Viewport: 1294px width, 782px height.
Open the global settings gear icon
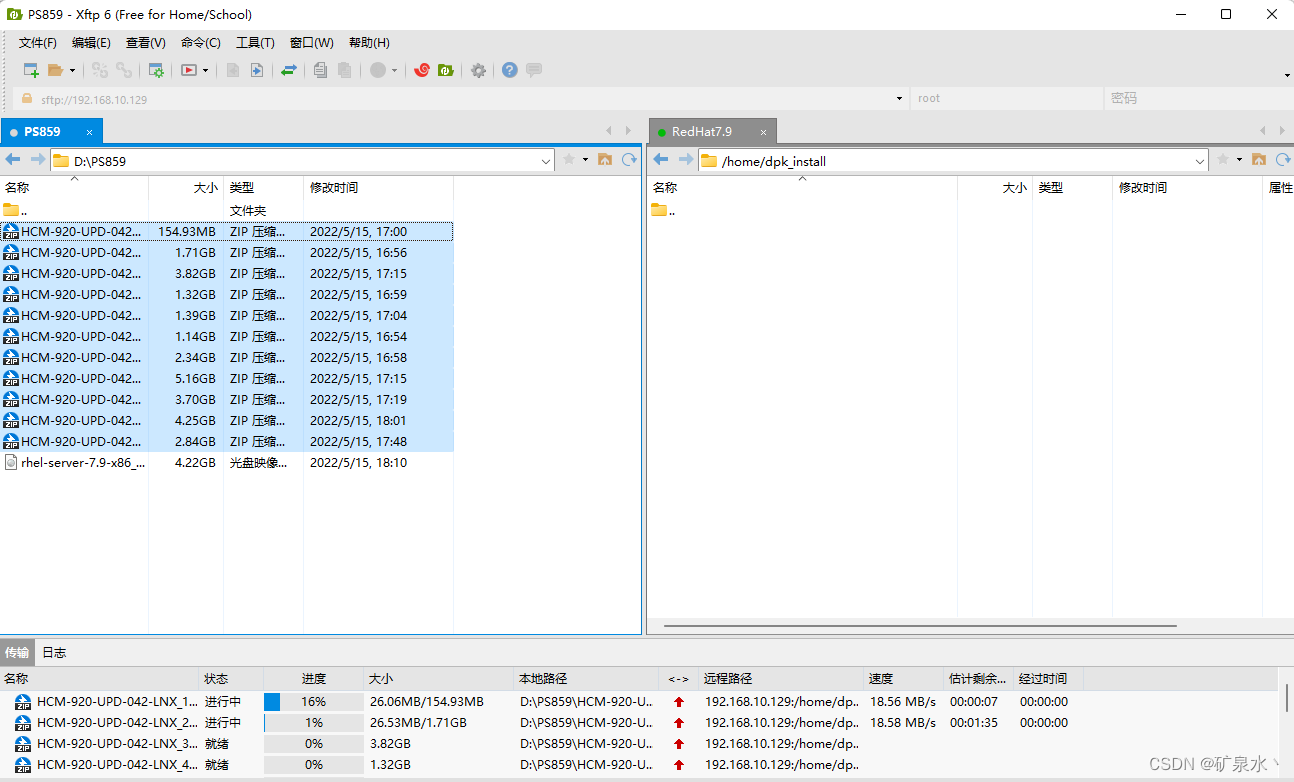point(478,70)
